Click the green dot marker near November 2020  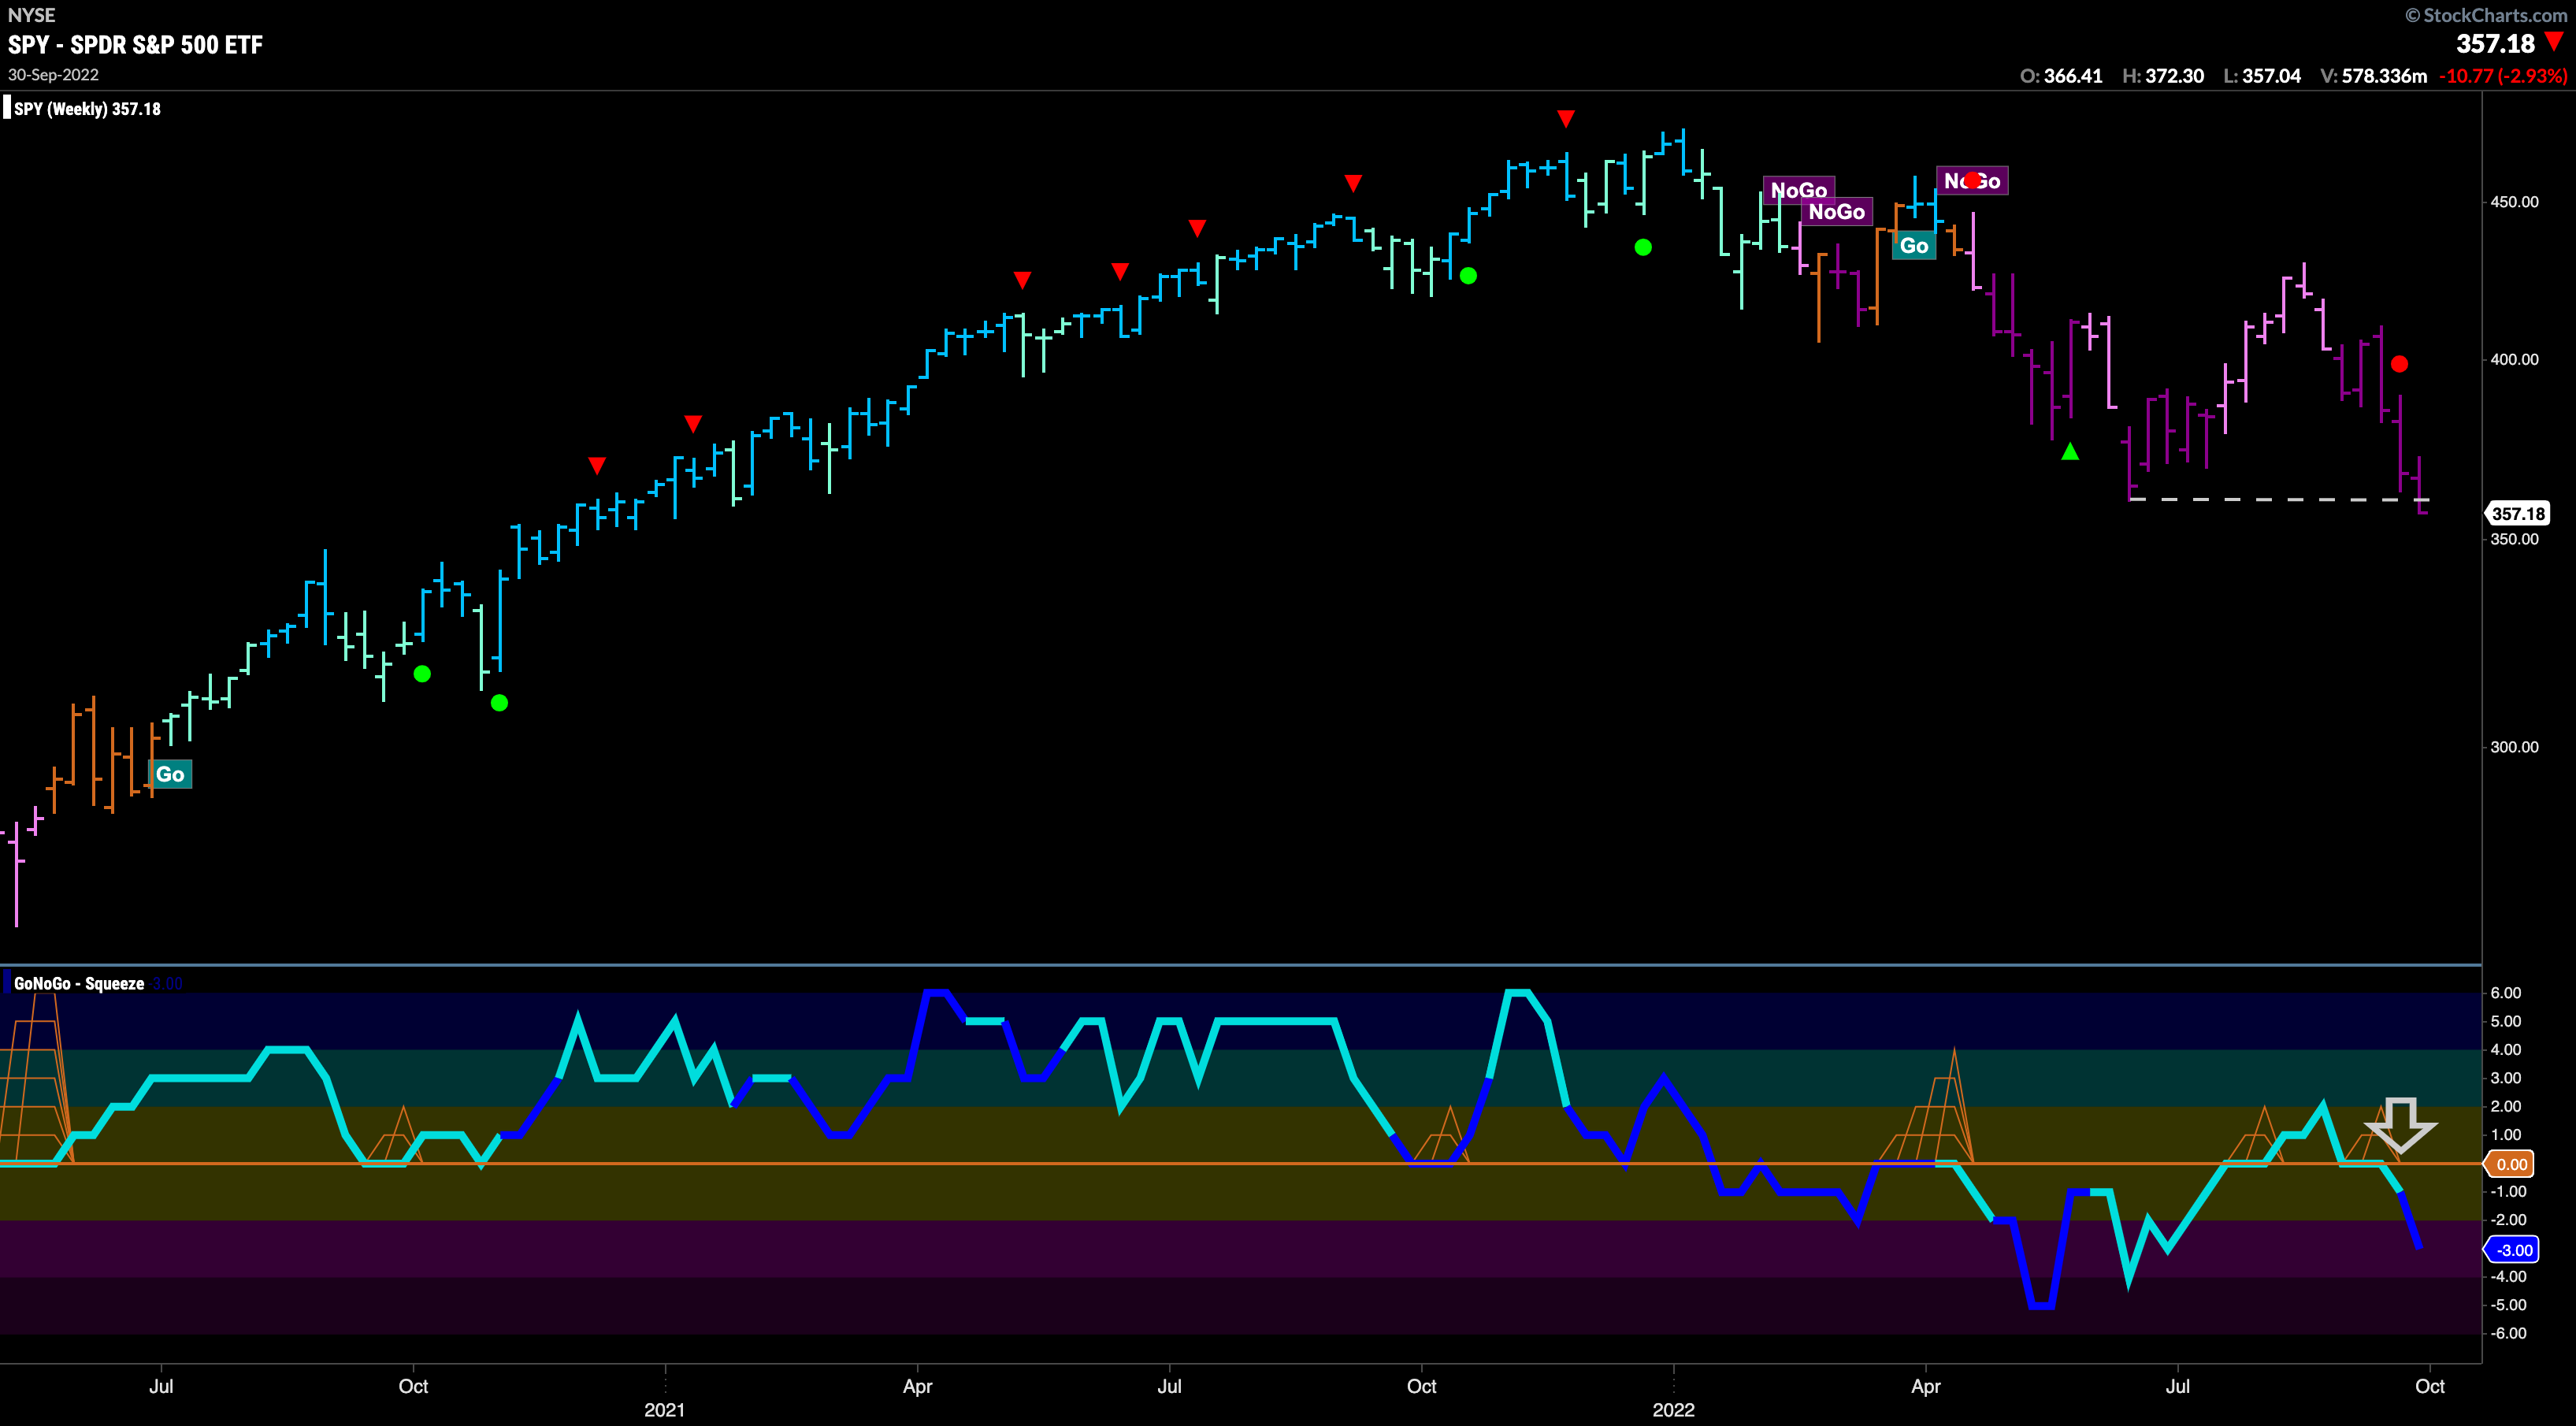click(x=500, y=703)
